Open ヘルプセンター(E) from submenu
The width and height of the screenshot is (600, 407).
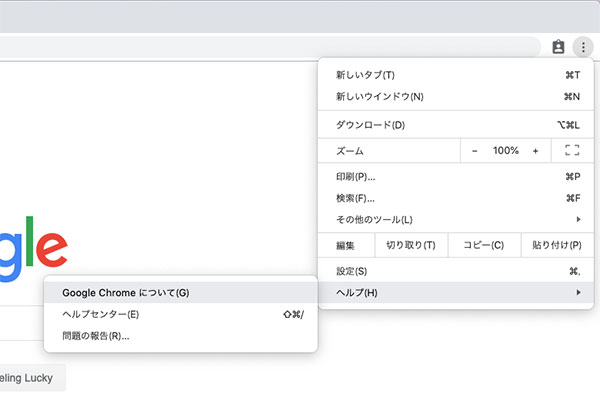pos(100,314)
